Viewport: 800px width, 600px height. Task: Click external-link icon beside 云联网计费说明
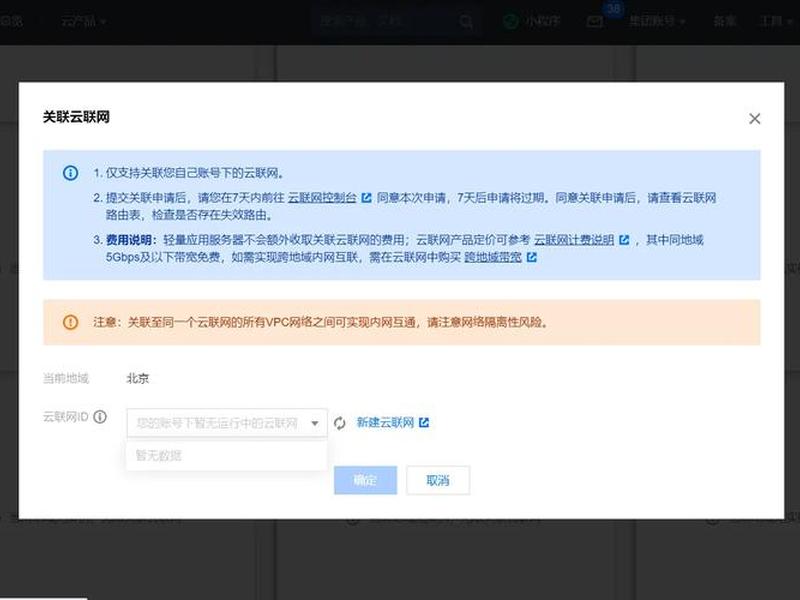pyautogui.click(x=624, y=240)
